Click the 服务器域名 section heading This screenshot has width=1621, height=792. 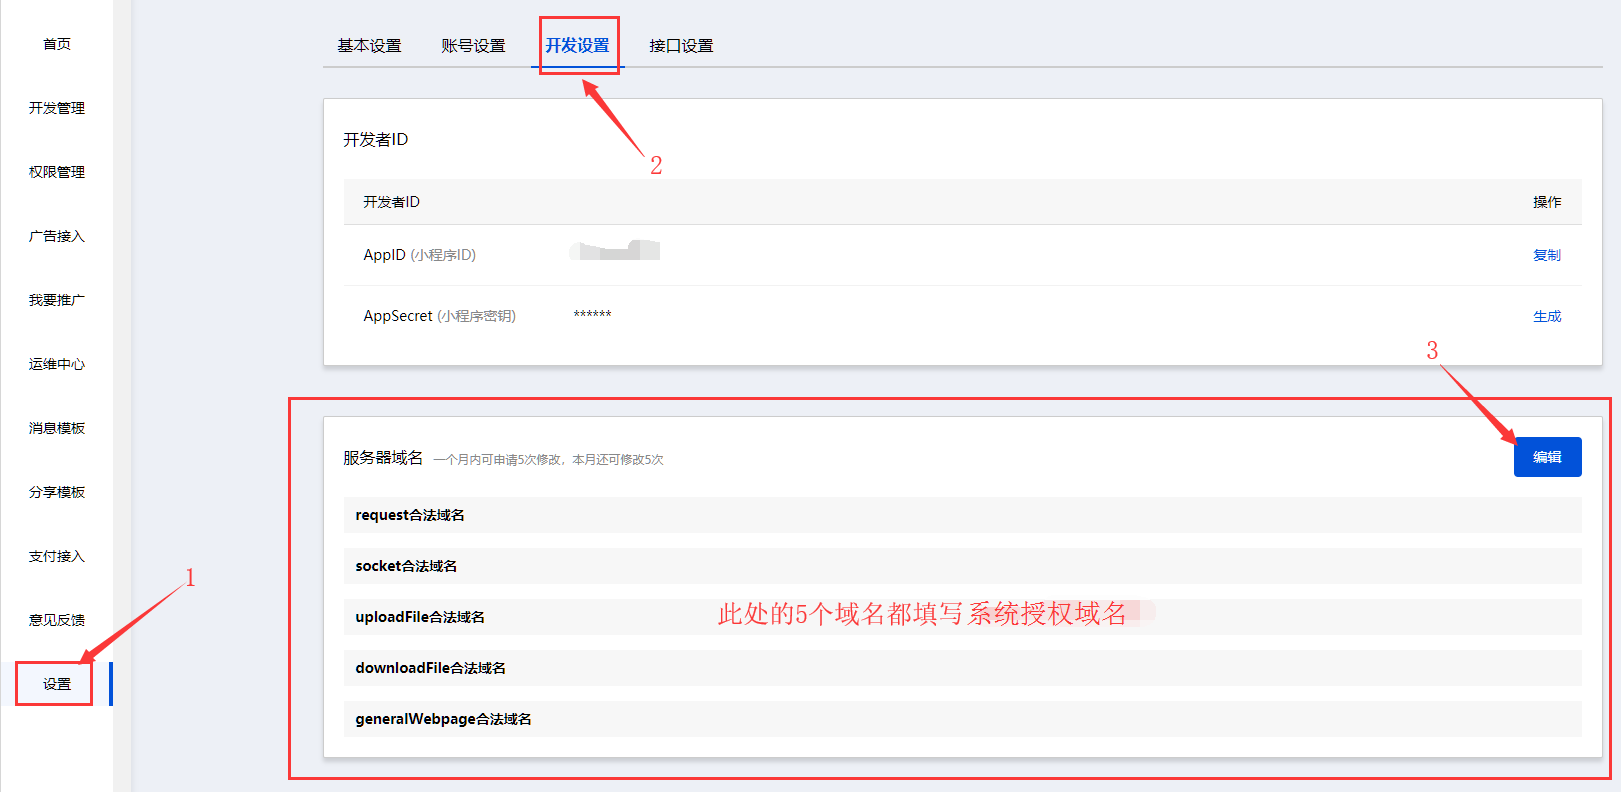pos(383,458)
